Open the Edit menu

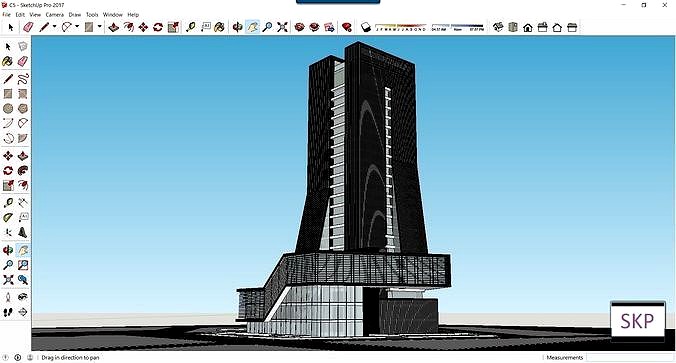(x=20, y=15)
